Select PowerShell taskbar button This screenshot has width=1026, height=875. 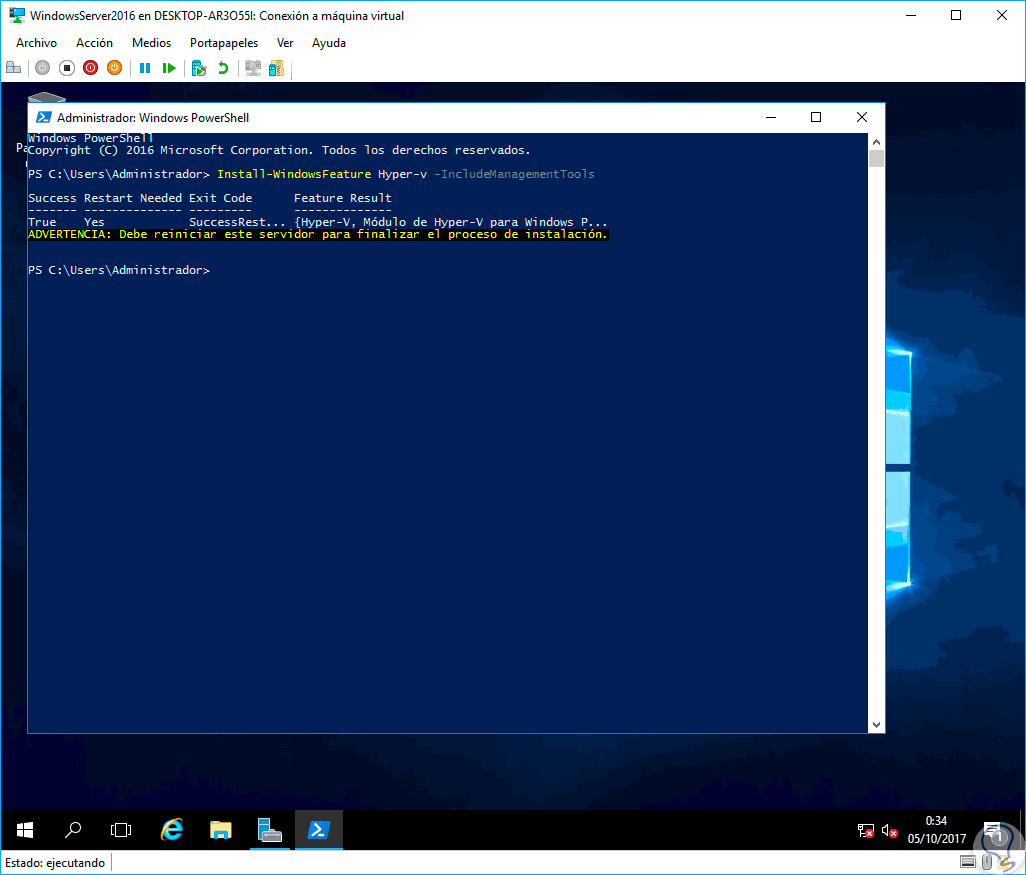(x=319, y=830)
